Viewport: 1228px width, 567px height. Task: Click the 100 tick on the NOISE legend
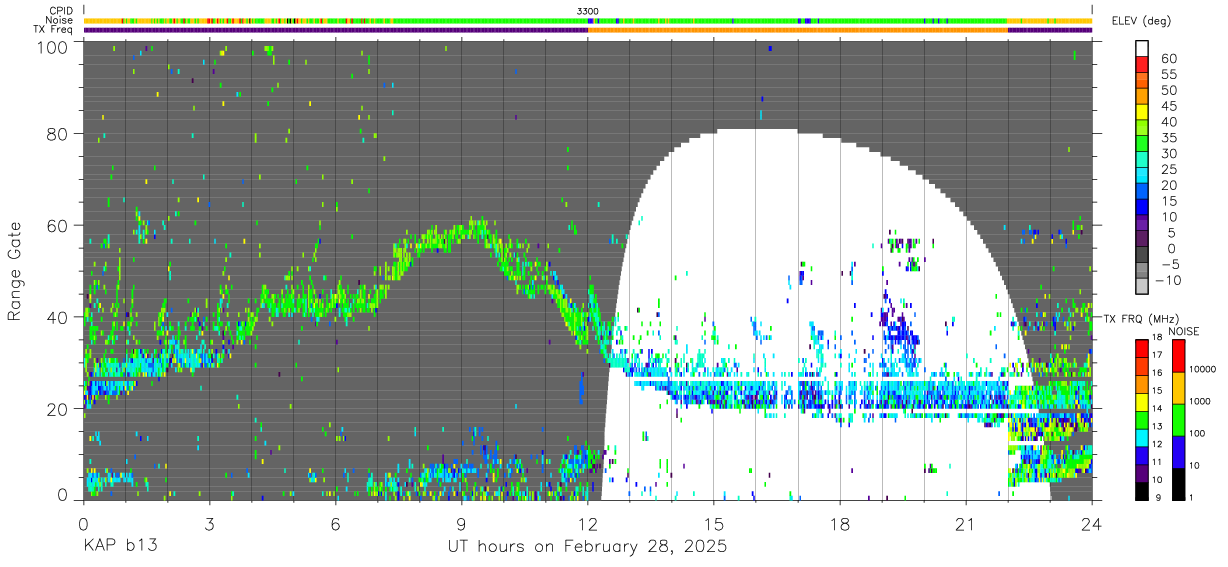1198,433
